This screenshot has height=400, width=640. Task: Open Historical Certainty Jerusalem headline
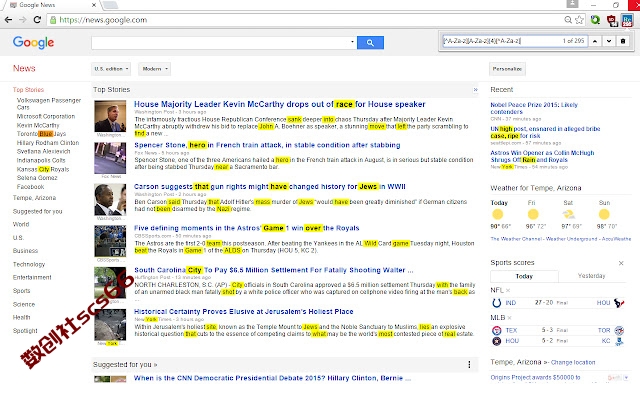244,312
